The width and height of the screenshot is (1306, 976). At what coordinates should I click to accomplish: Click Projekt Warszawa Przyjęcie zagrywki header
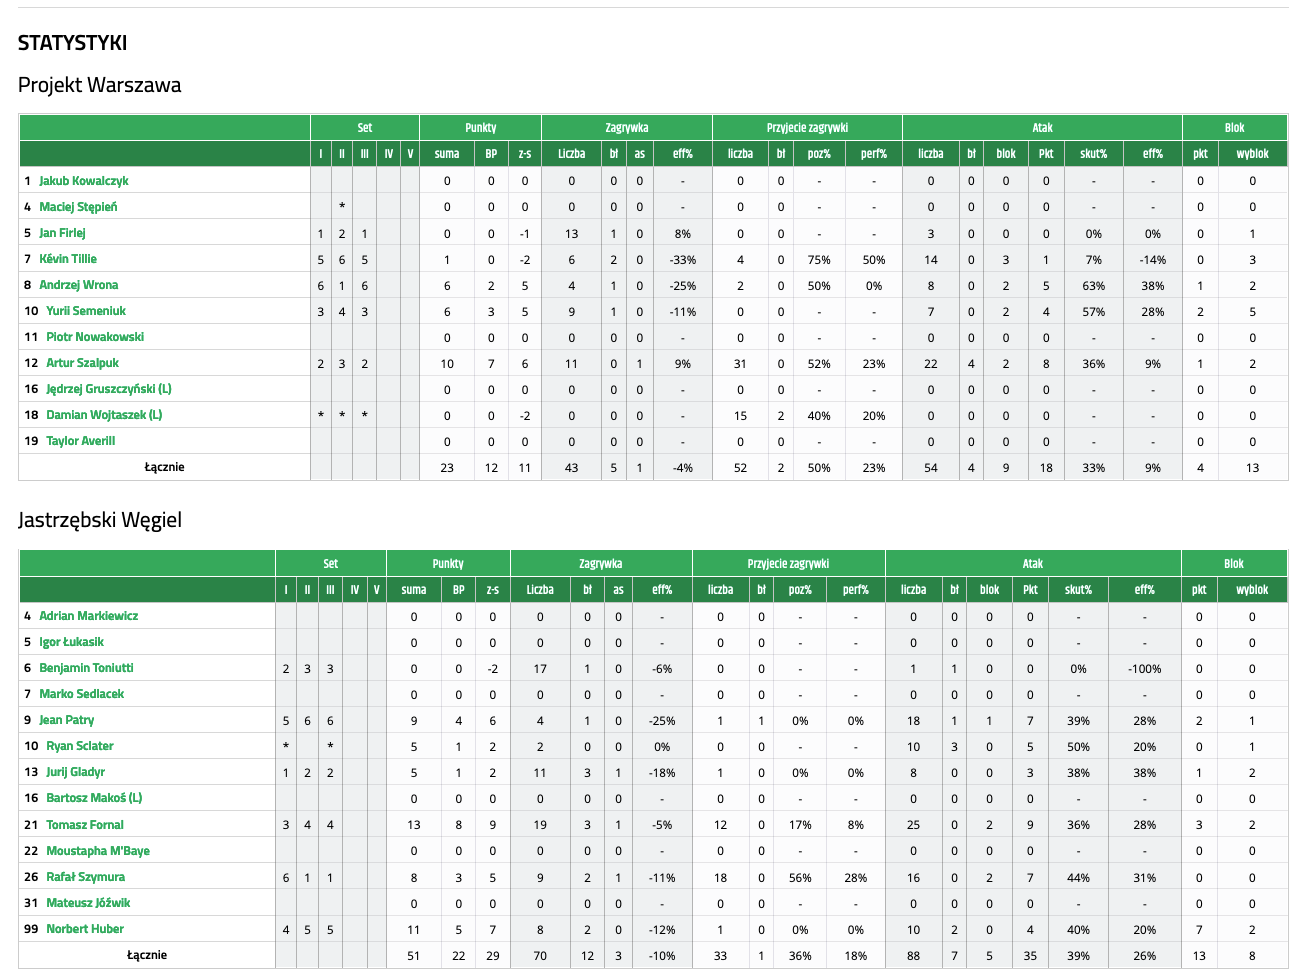pyautogui.click(x=807, y=128)
